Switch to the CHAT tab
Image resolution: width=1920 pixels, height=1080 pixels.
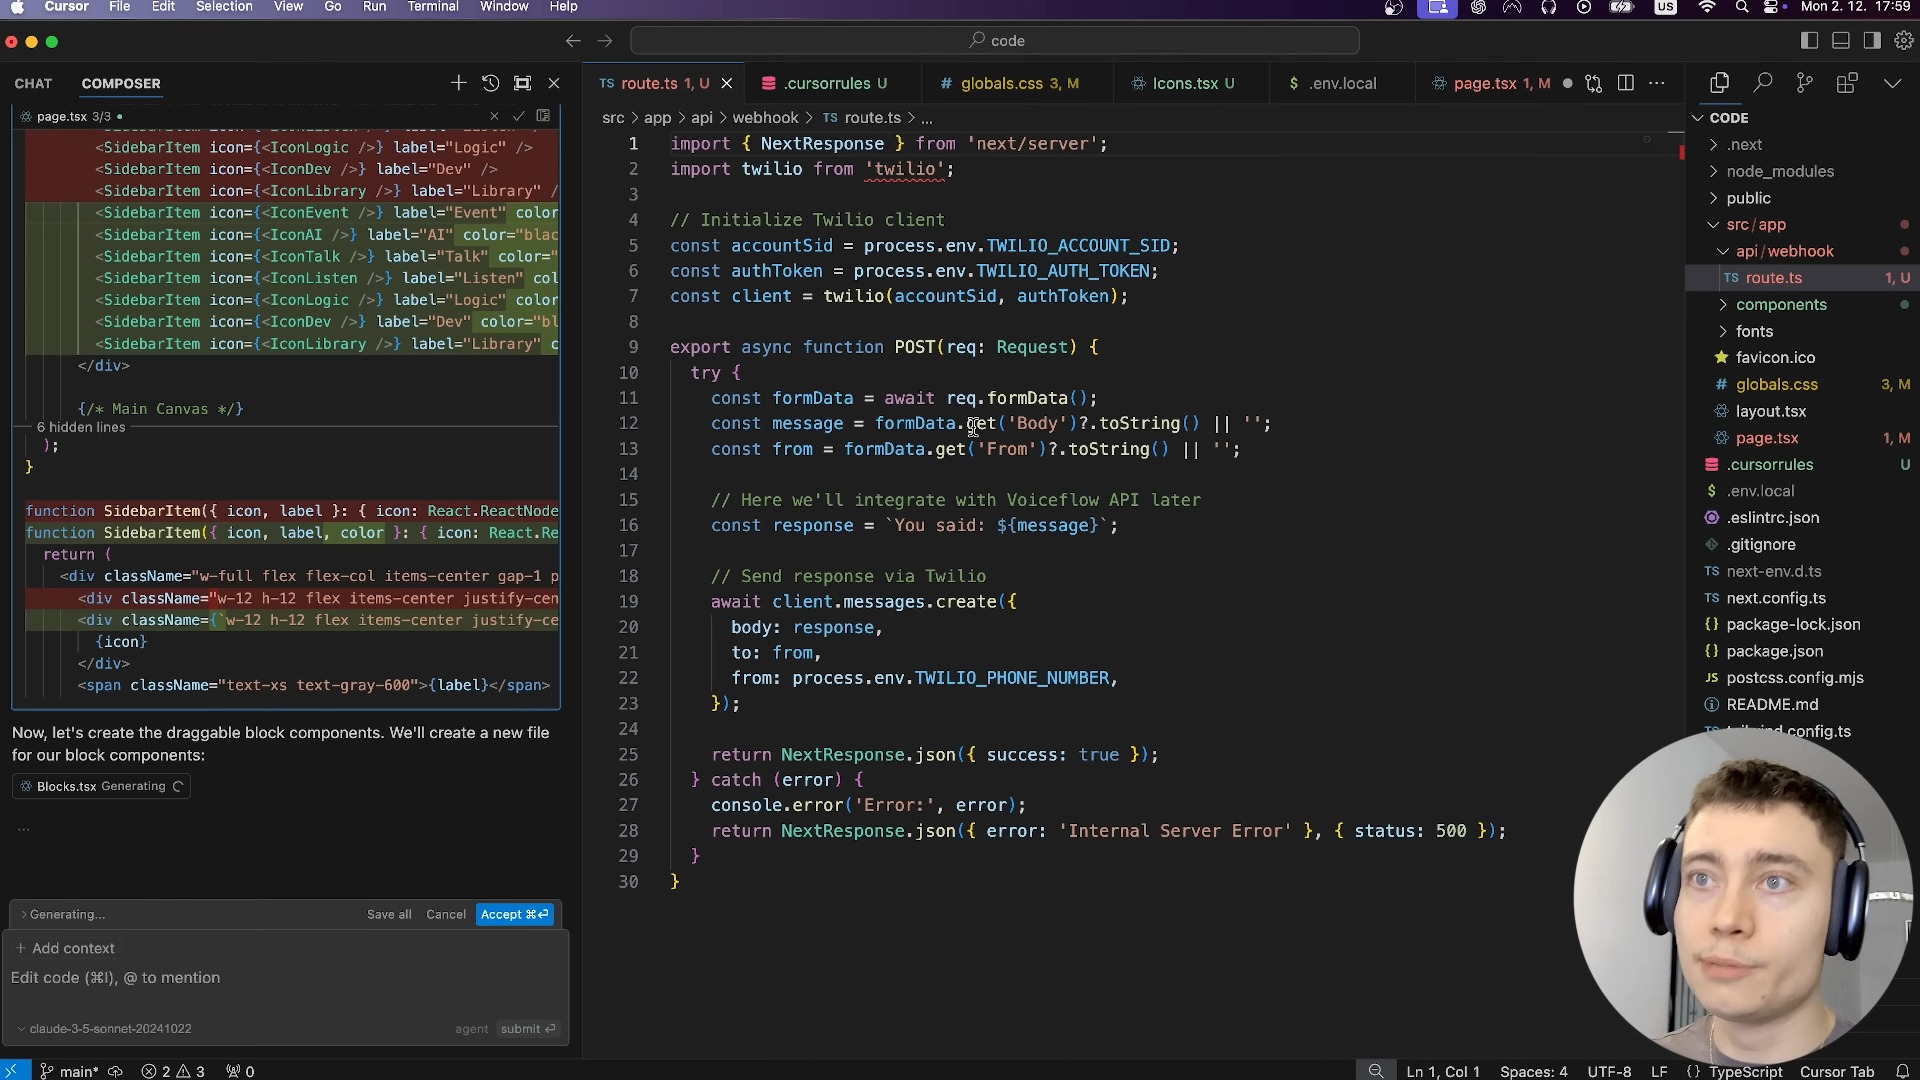coord(33,84)
